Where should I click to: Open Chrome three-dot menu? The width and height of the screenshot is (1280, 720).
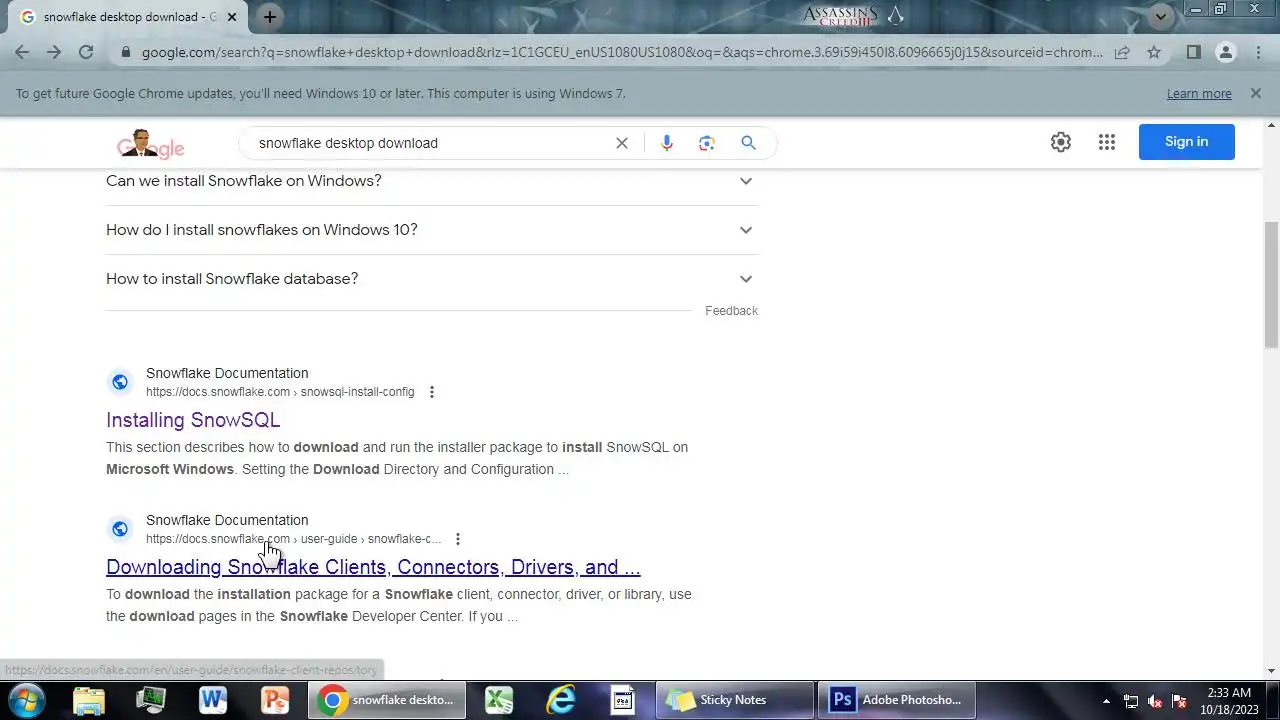click(x=1257, y=52)
